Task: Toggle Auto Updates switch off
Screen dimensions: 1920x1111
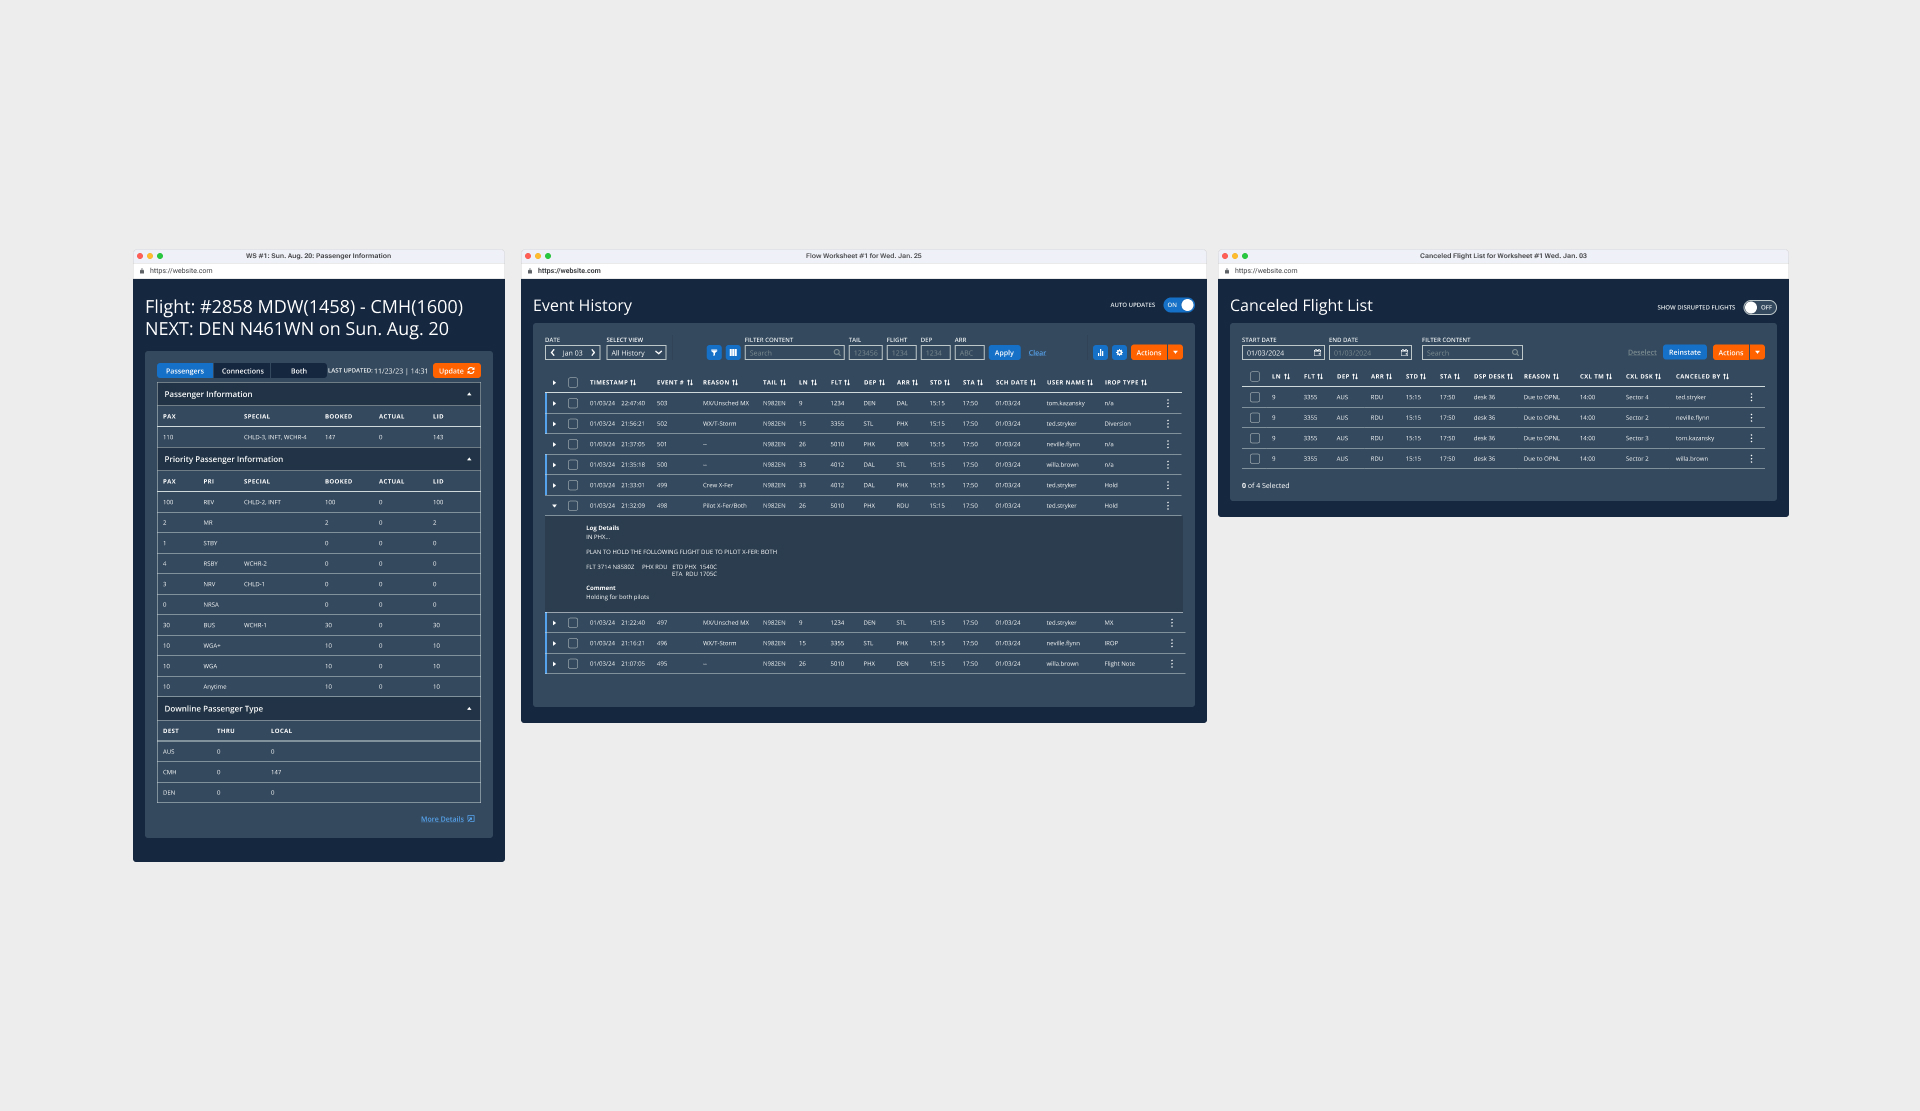Action: tap(1179, 305)
